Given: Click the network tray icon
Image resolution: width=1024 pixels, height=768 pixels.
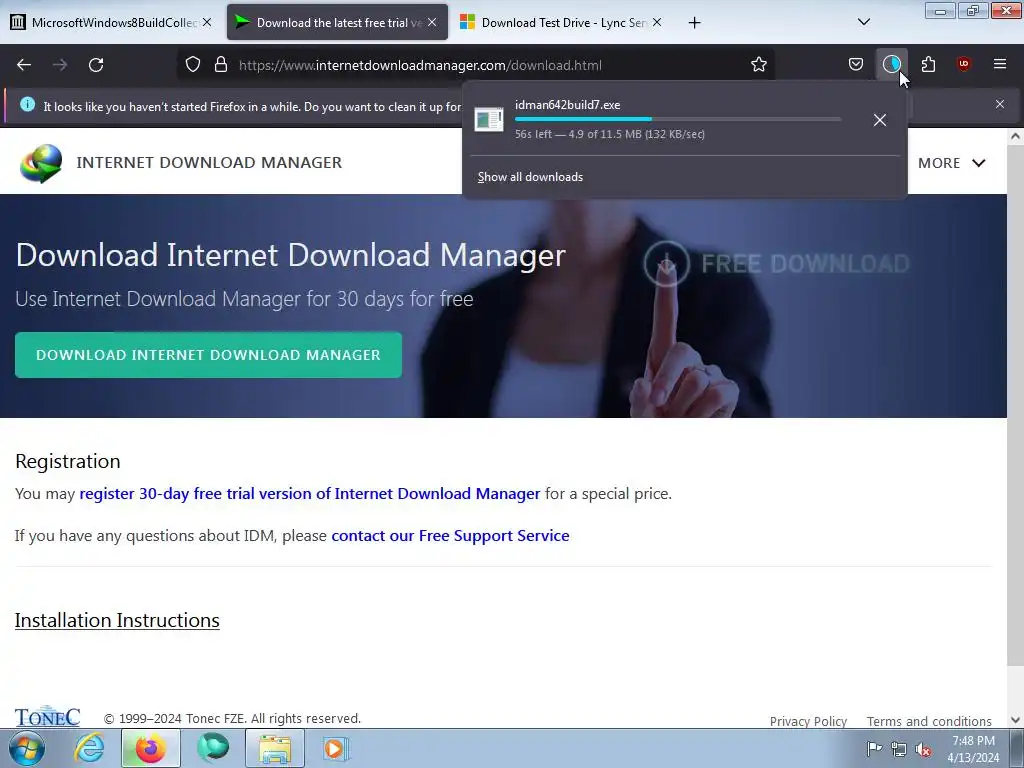Looking at the screenshot, I should coord(899,749).
